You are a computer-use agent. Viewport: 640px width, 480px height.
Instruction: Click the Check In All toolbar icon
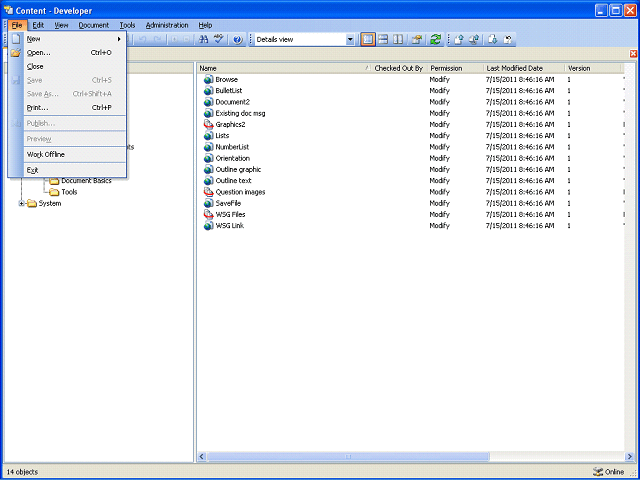(x=474, y=40)
